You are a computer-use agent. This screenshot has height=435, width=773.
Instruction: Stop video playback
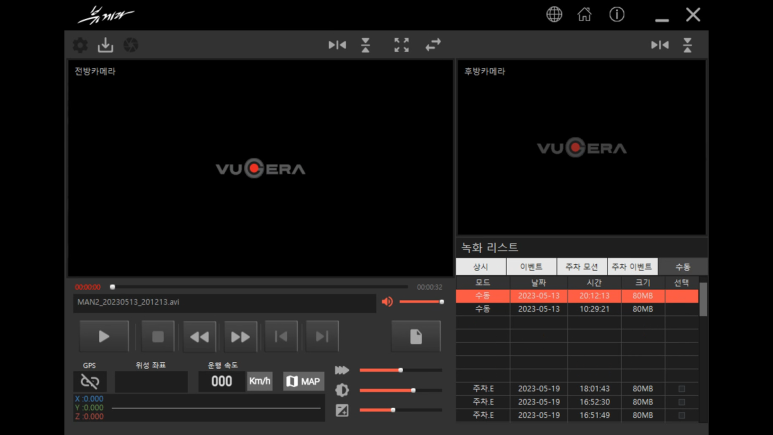click(x=158, y=336)
